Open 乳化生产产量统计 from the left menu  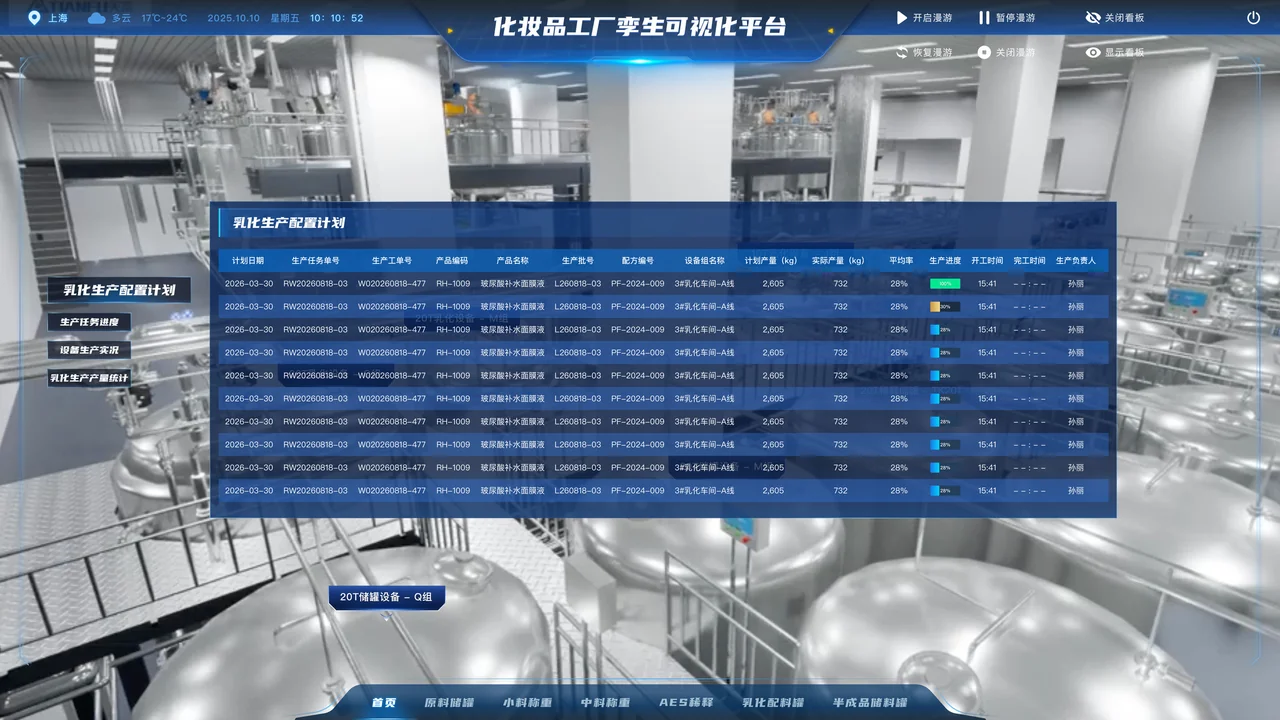(x=89, y=378)
